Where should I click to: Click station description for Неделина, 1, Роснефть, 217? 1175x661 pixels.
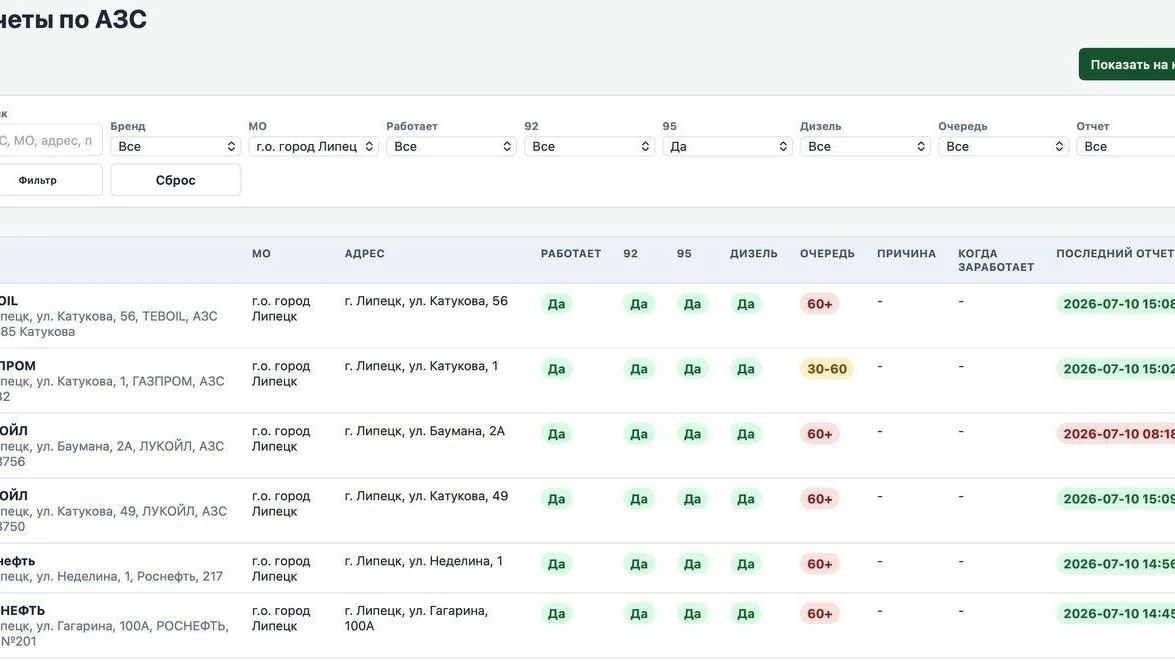point(112,576)
